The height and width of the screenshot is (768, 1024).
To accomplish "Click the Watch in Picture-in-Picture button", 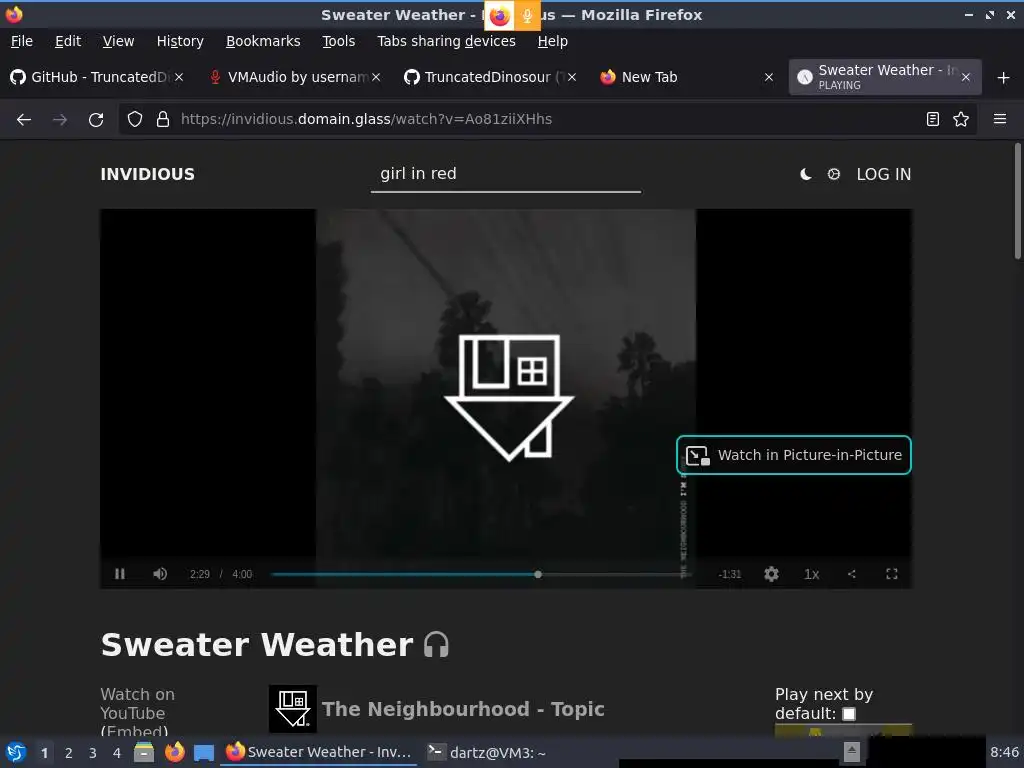I will tap(794, 455).
